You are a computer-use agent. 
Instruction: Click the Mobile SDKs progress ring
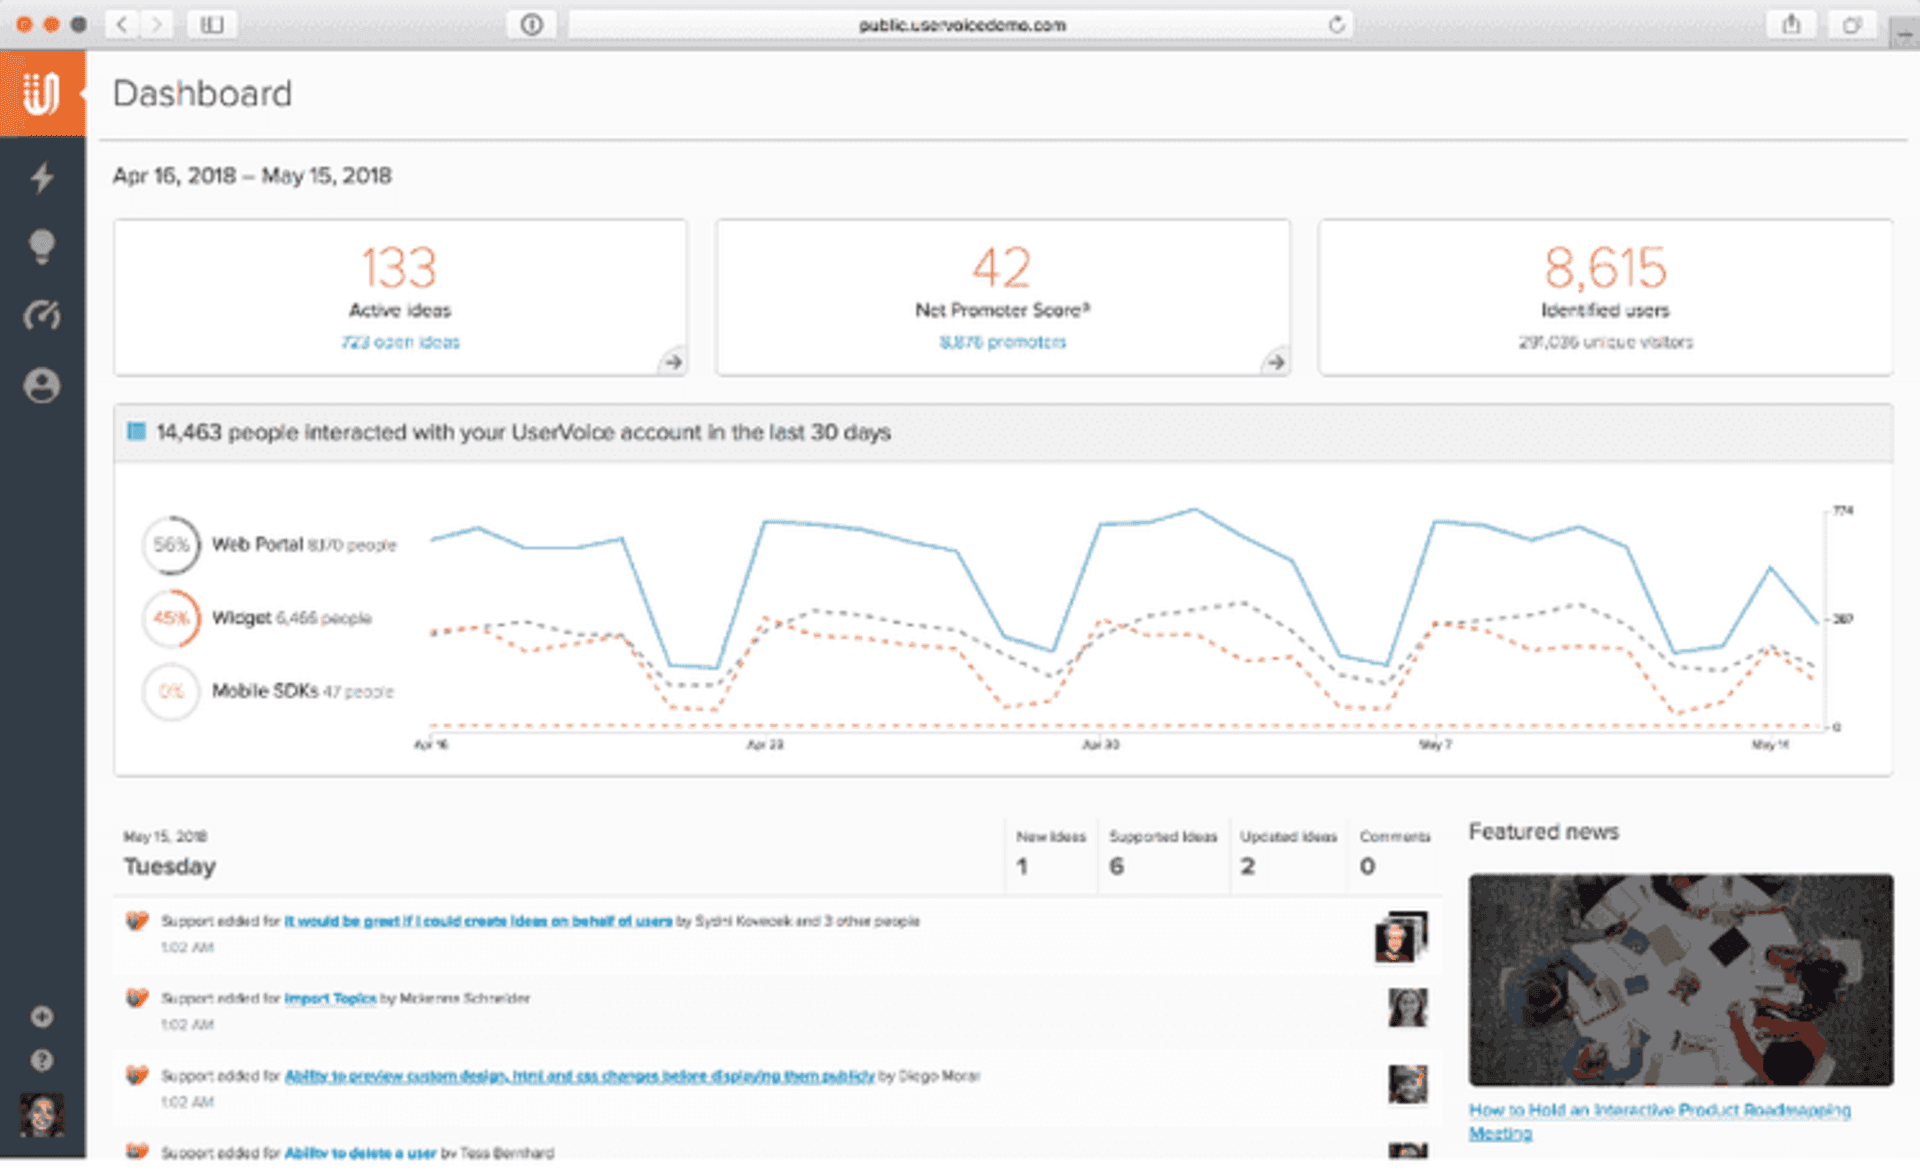tap(170, 691)
